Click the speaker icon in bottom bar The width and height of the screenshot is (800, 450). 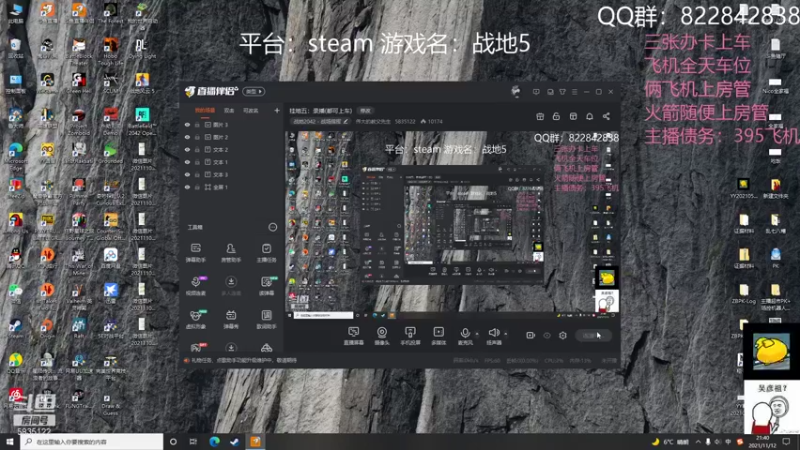click(493, 333)
